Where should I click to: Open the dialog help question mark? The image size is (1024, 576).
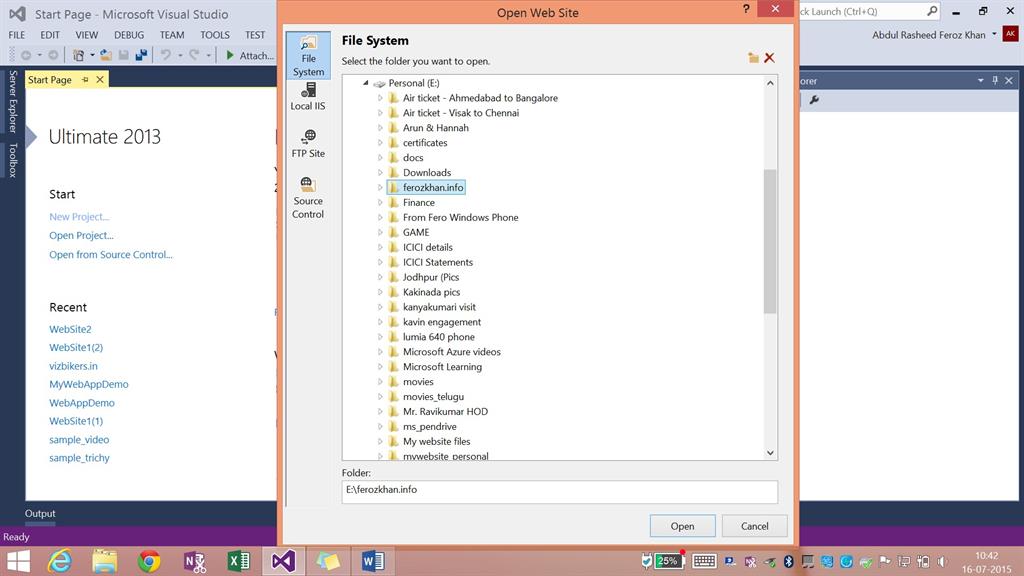[x=746, y=9]
